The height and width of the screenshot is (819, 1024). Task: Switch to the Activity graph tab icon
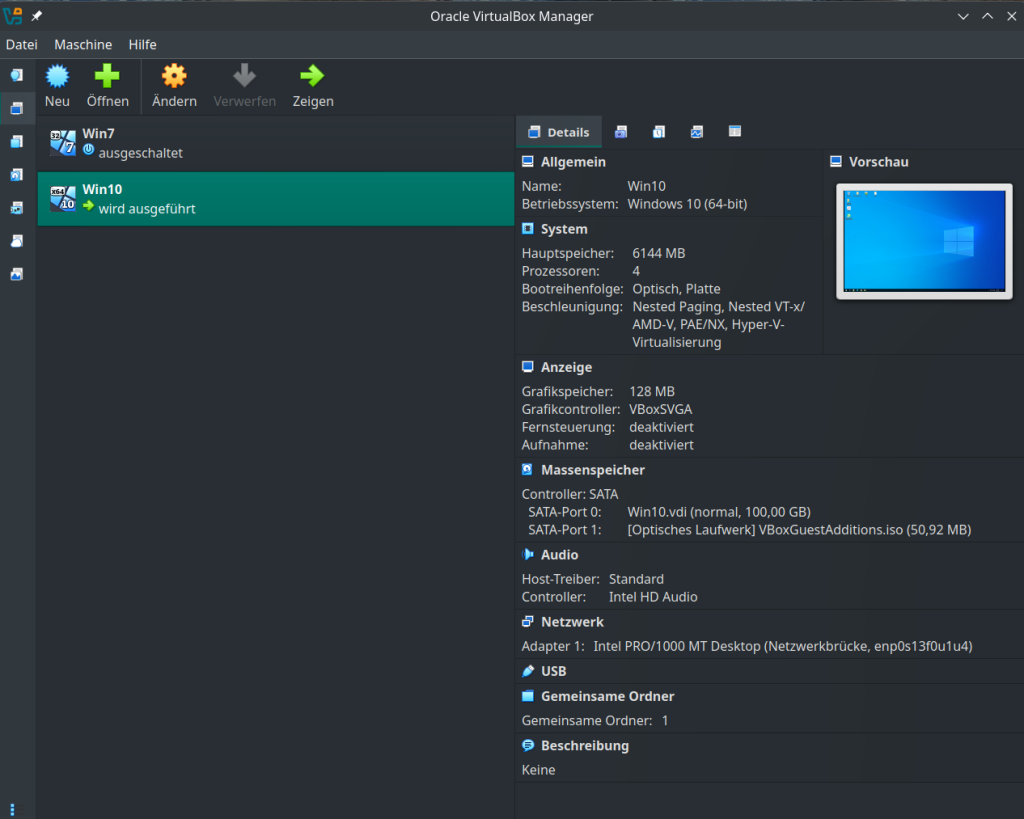(697, 132)
